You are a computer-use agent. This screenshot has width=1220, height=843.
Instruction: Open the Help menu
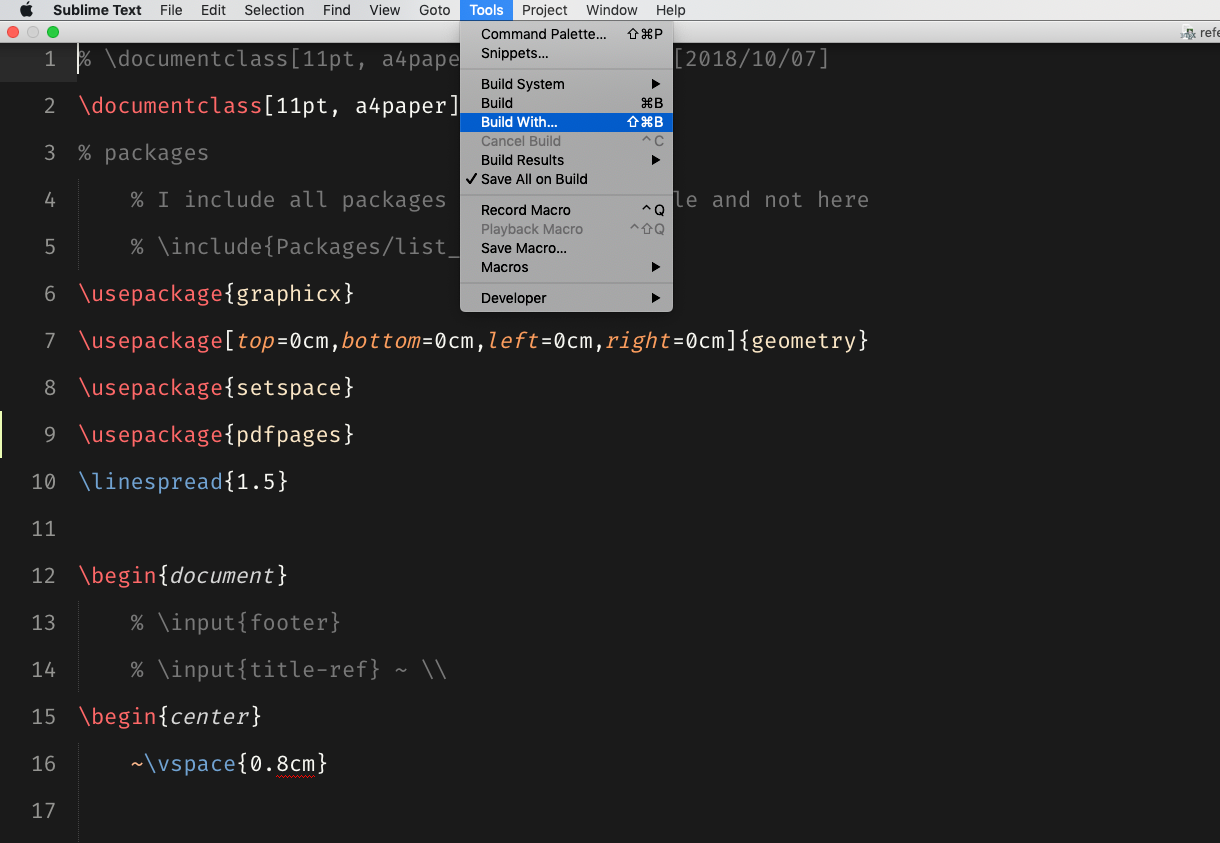coord(671,10)
